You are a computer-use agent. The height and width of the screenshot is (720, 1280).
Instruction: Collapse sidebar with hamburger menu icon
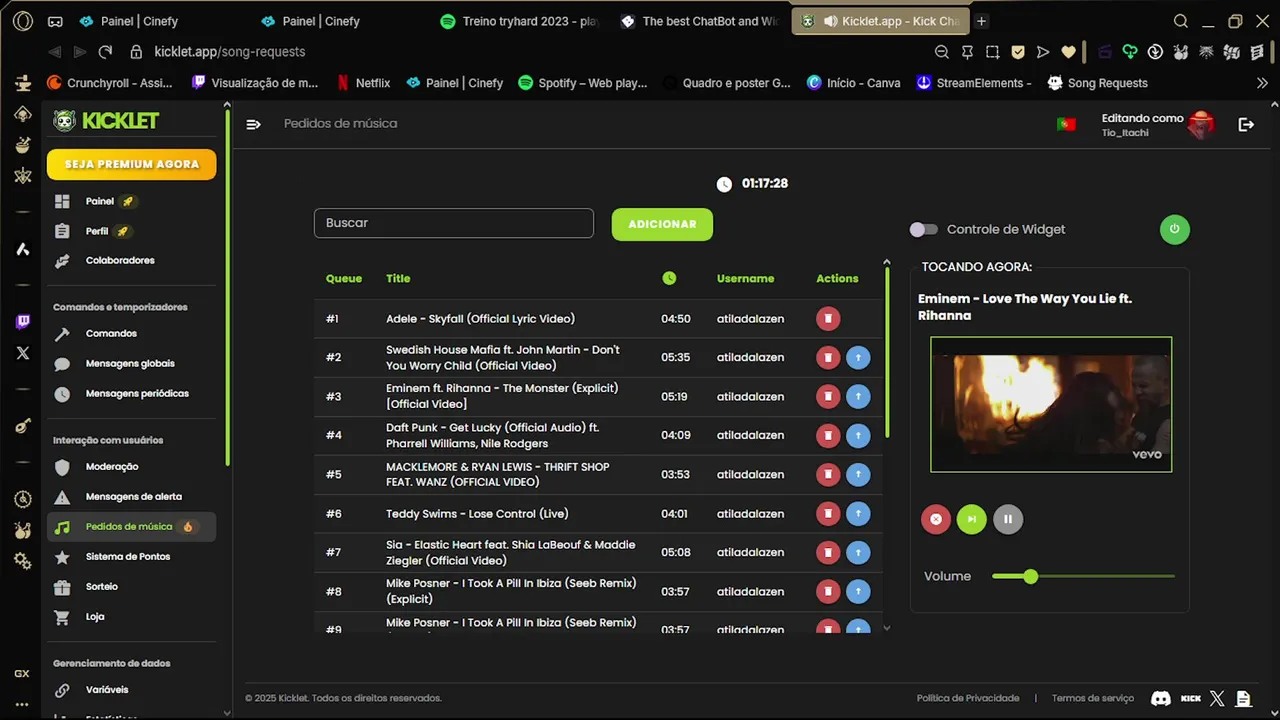point(254,124)
